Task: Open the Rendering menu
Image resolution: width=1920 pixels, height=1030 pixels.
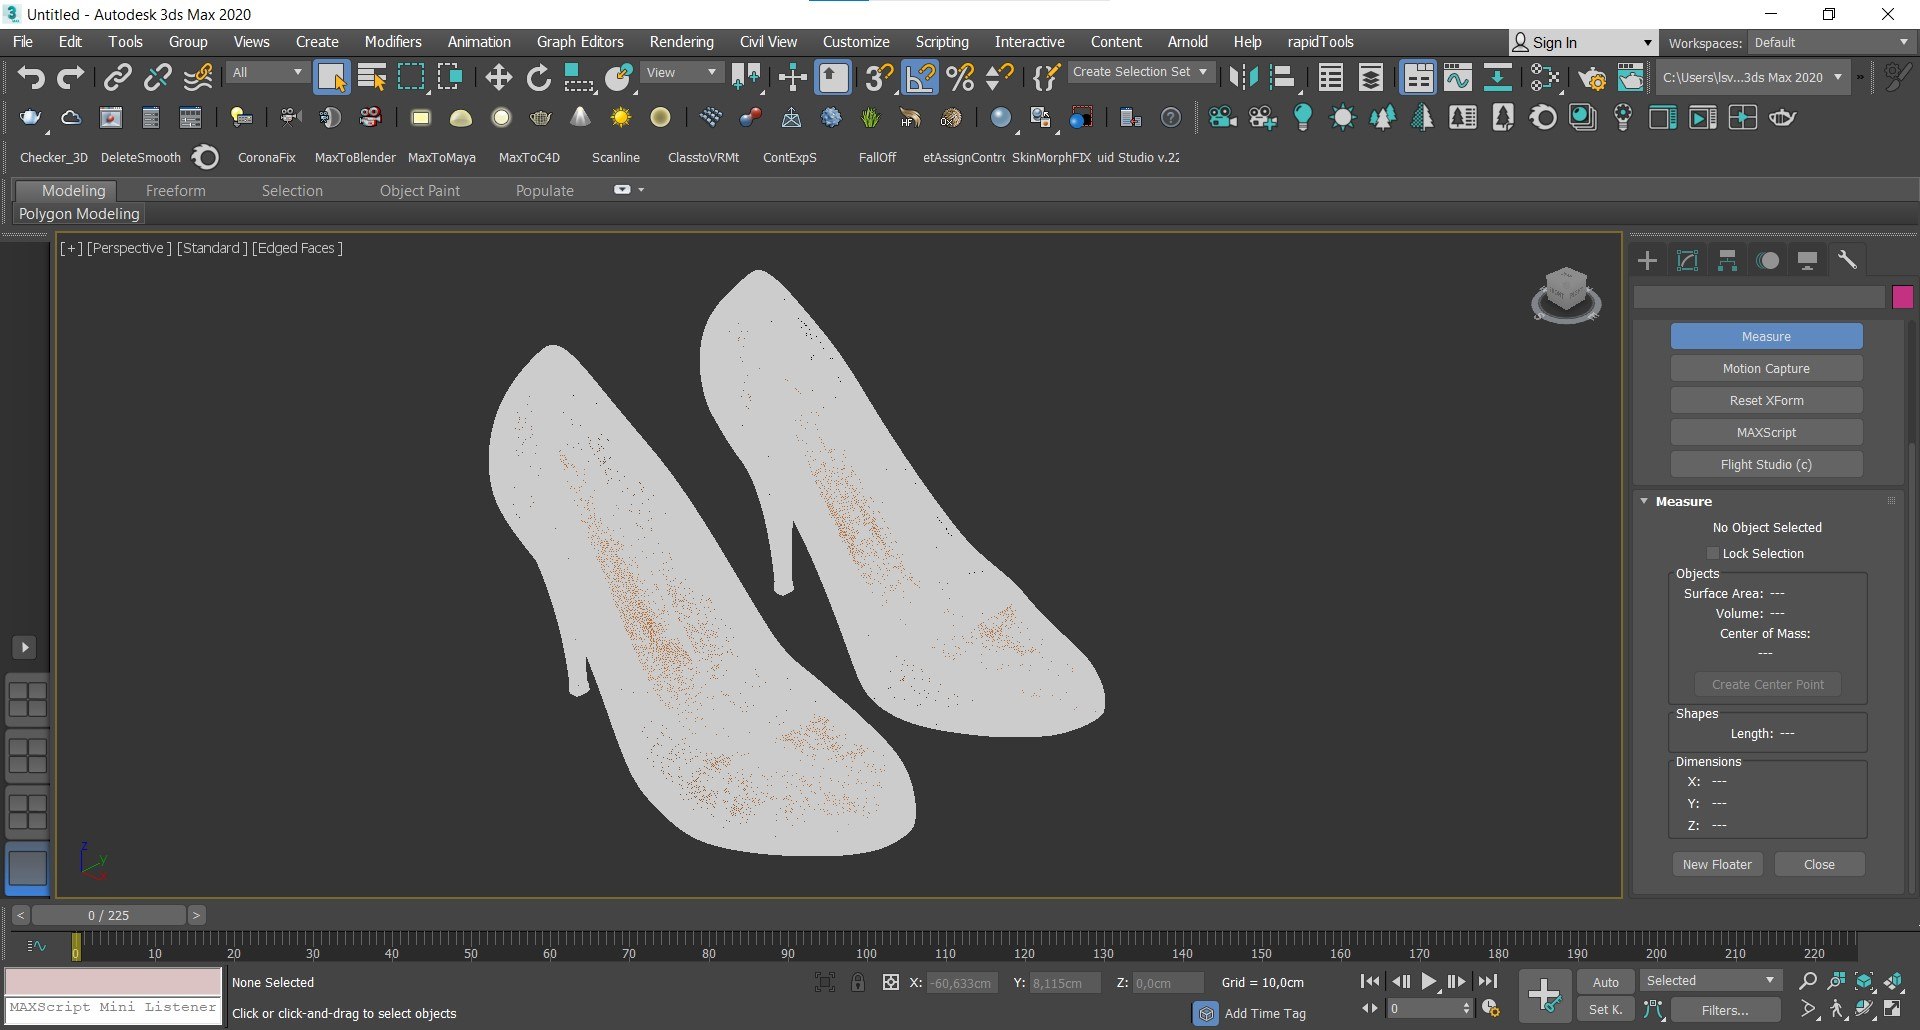Action: (681, 42)
